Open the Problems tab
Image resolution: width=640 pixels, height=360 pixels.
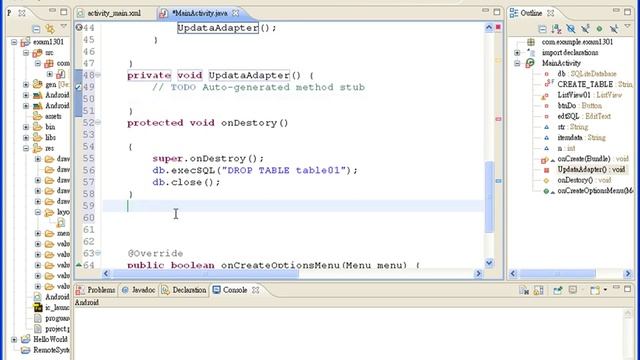click(96, 290)
